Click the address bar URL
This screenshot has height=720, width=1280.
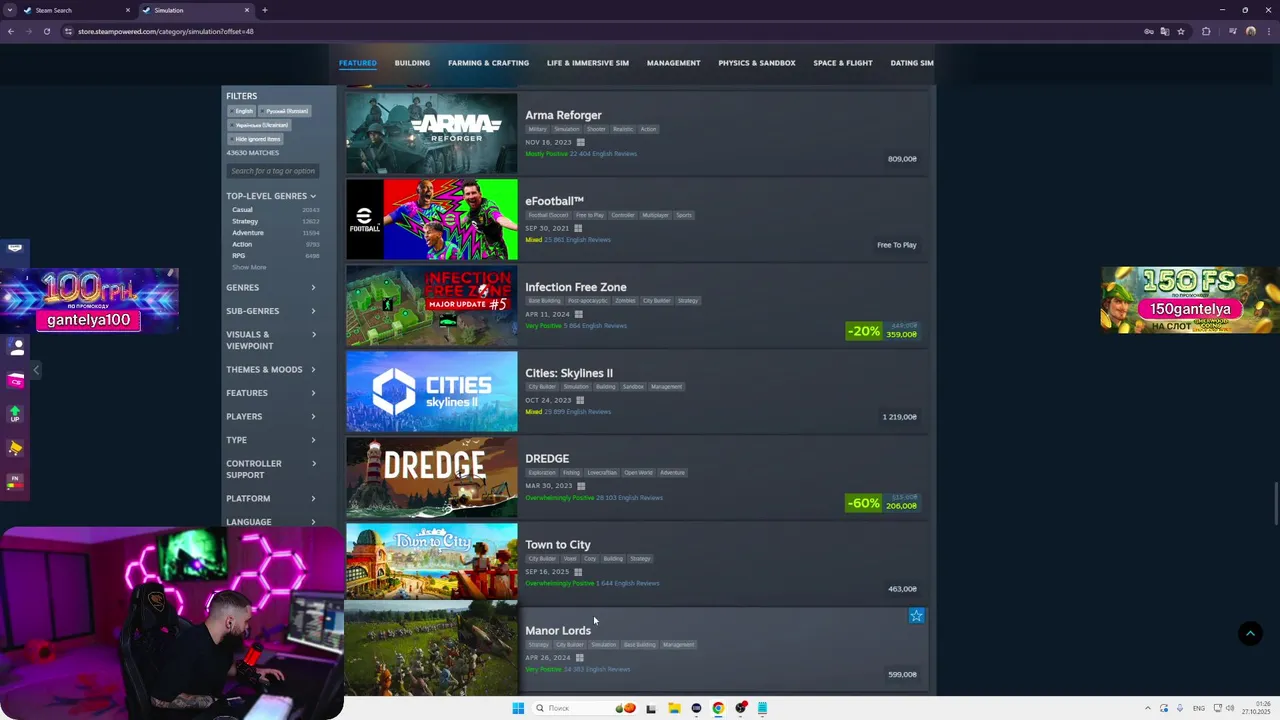pos(166,31)
